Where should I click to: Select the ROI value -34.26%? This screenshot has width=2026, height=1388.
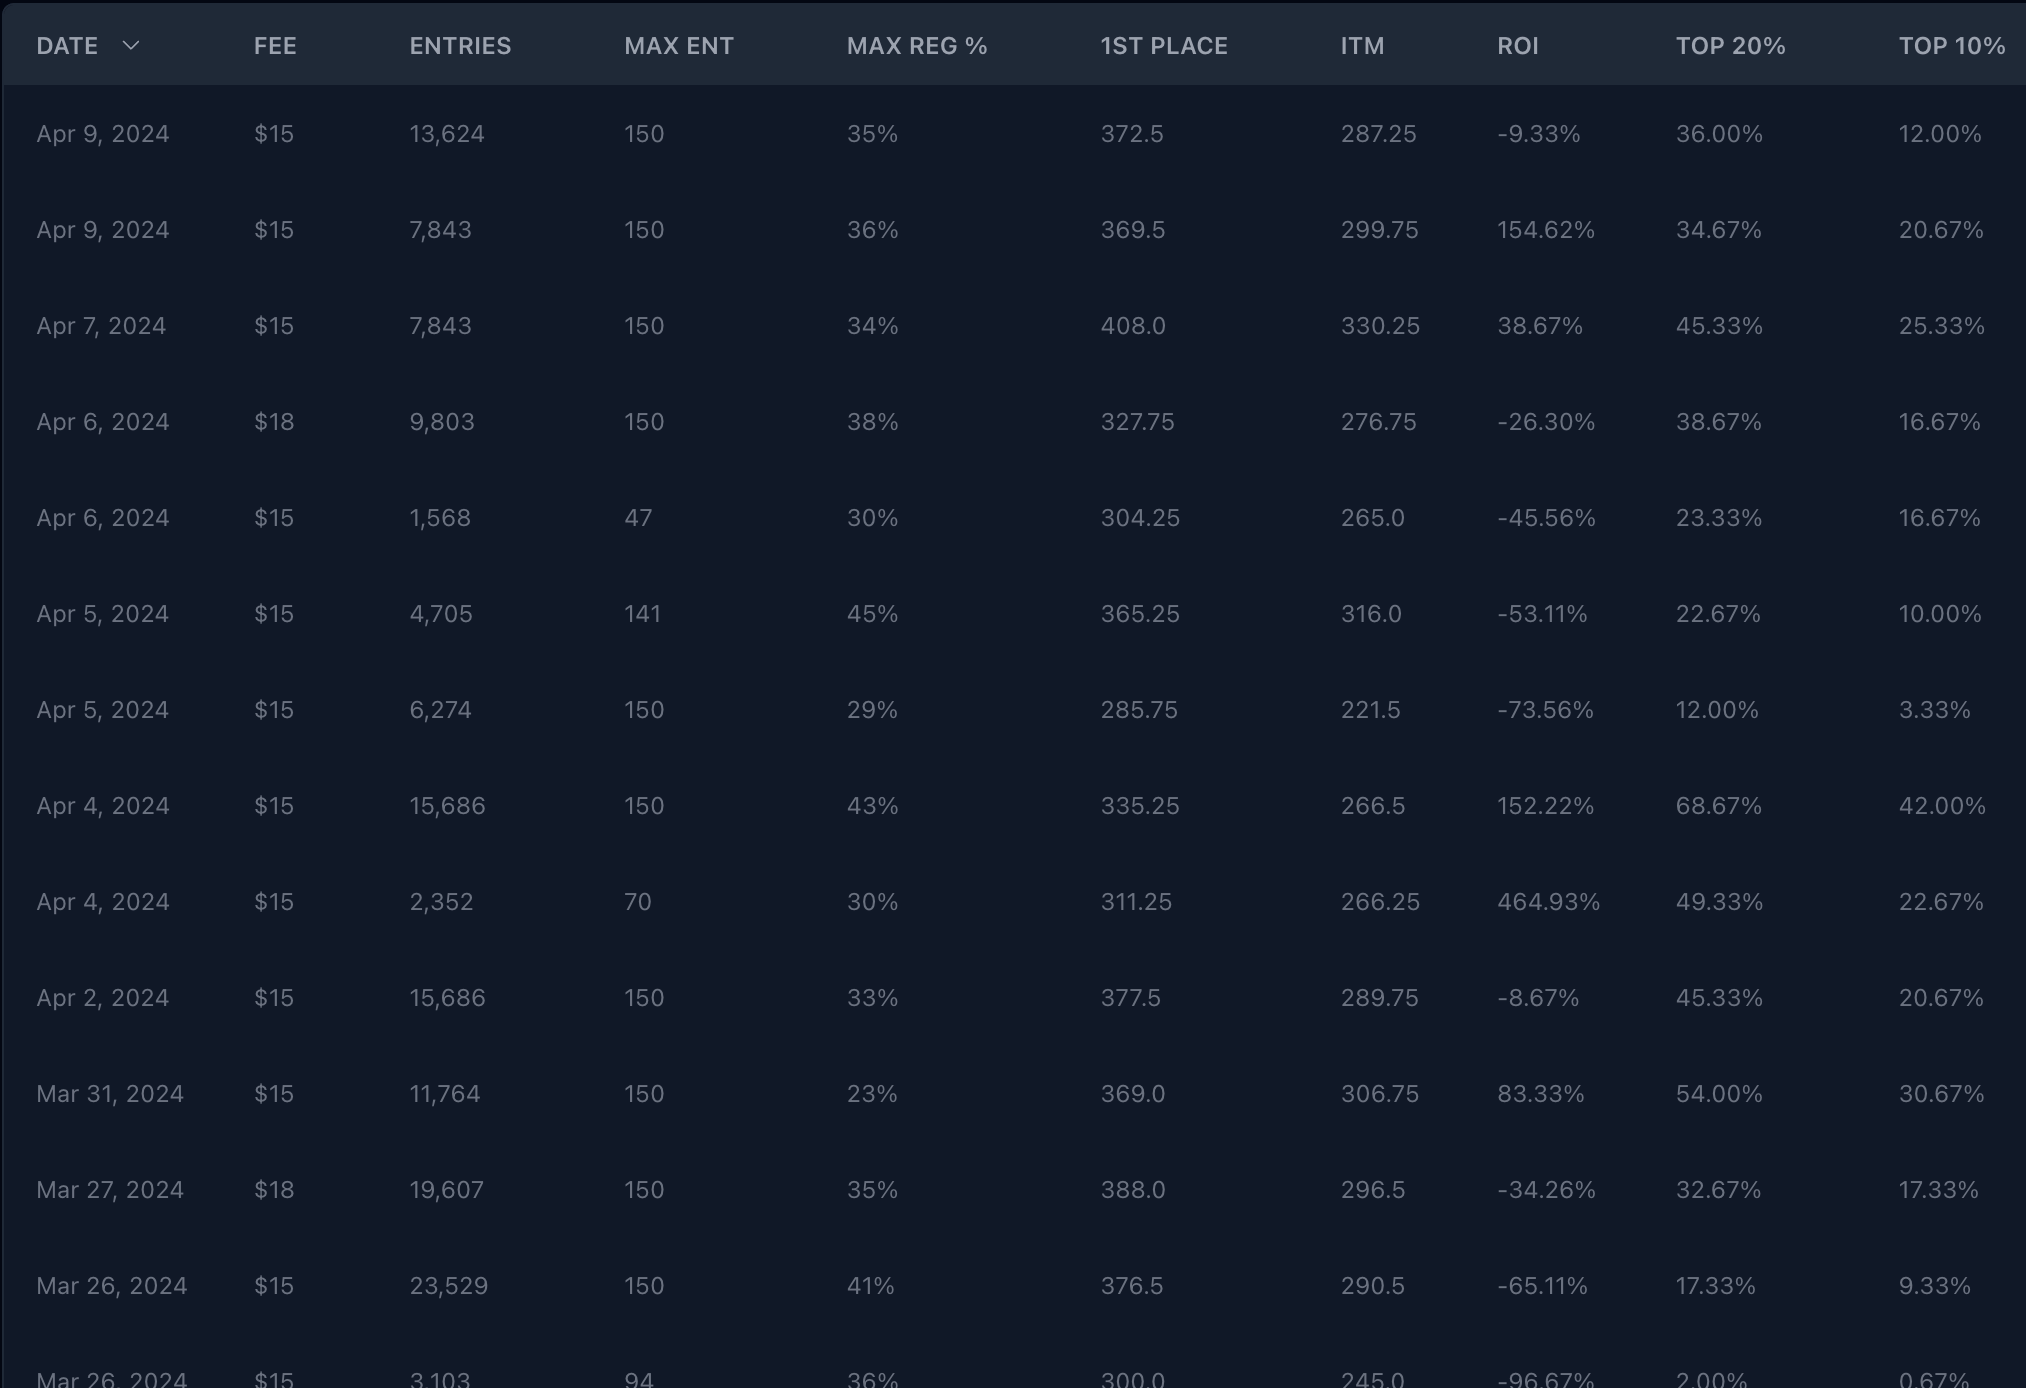(1546, 1190)
